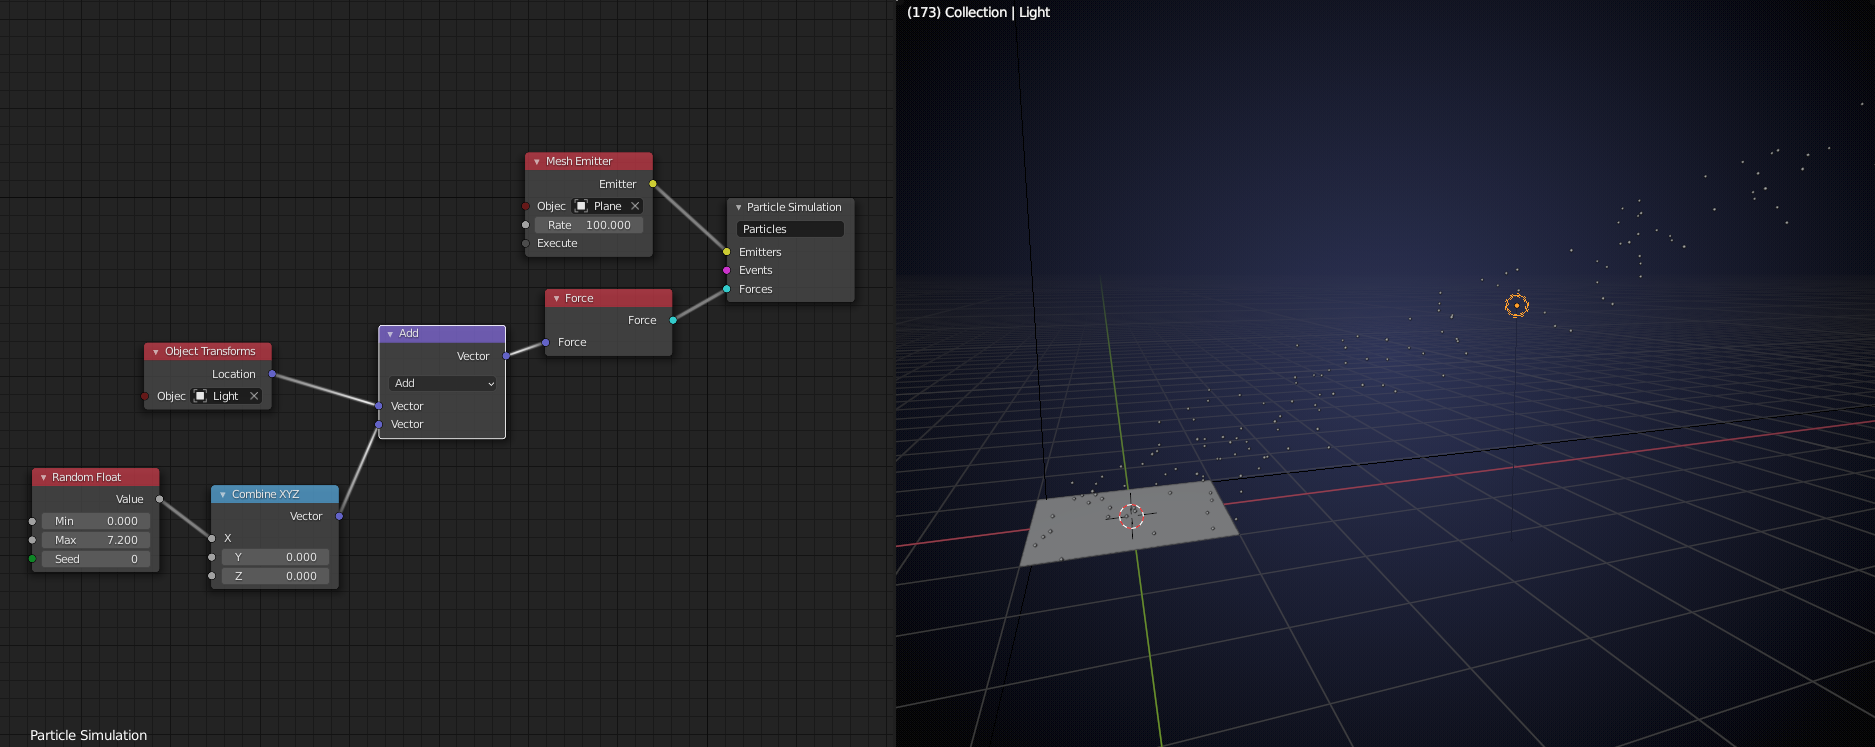This screenshot has height=747, width=1875.
Task: Click the Random Float Value output socket
Action: [160, 499]
